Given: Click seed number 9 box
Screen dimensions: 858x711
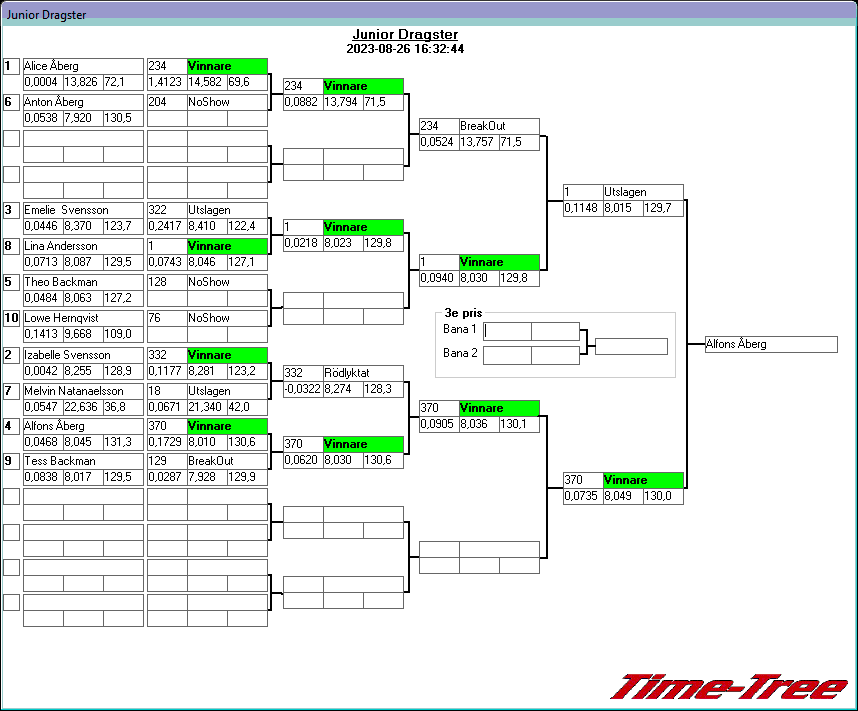Looking at the screenshot, I should tap(11, 461).
